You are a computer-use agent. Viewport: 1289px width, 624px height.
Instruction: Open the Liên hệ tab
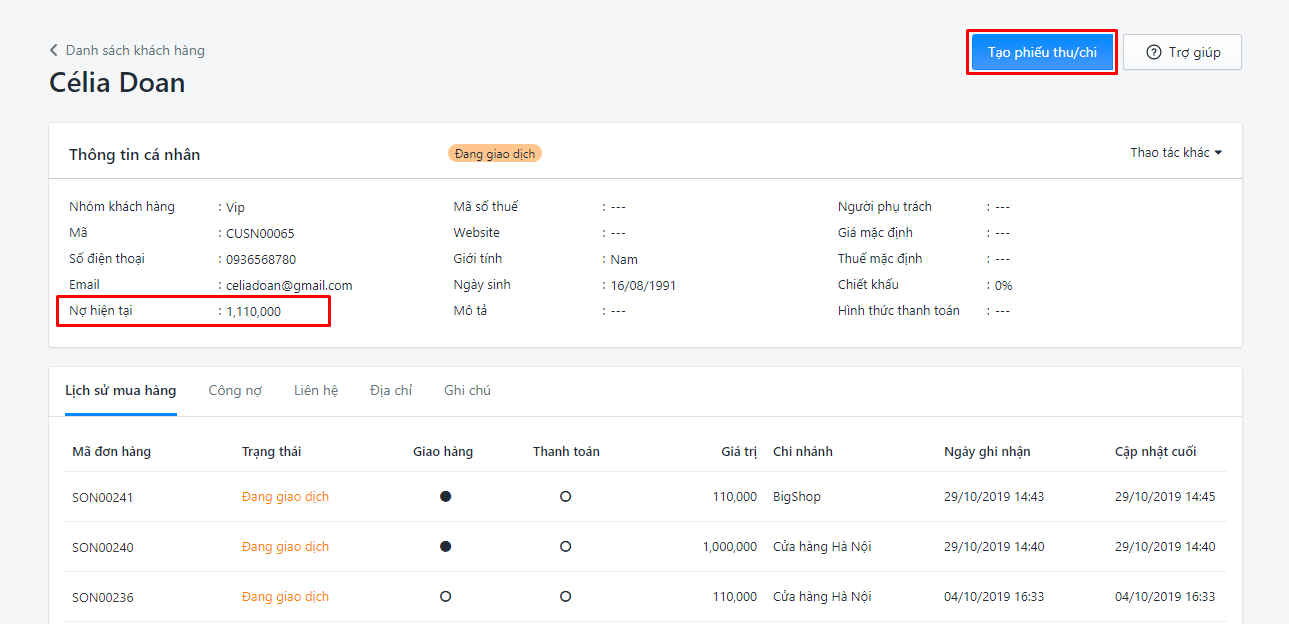point(316,390)
